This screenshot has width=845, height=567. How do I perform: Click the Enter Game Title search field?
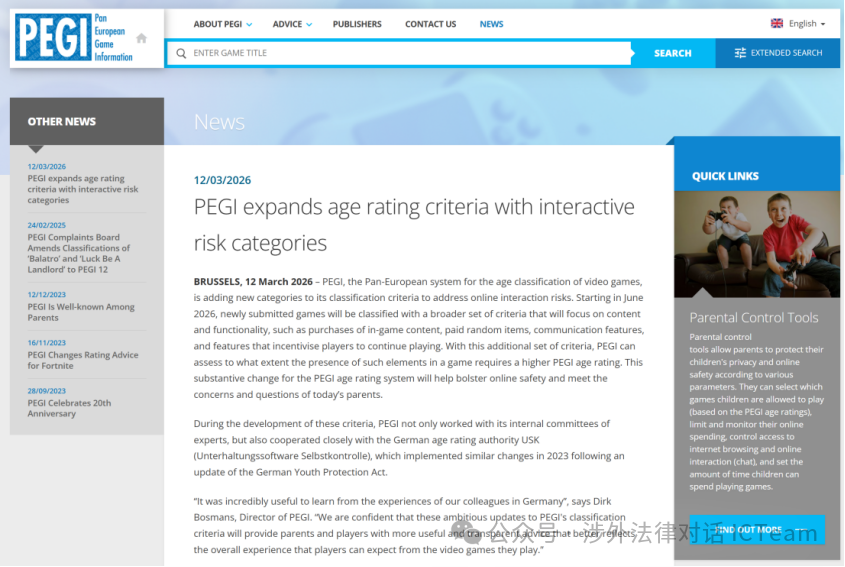pos(399,53)
